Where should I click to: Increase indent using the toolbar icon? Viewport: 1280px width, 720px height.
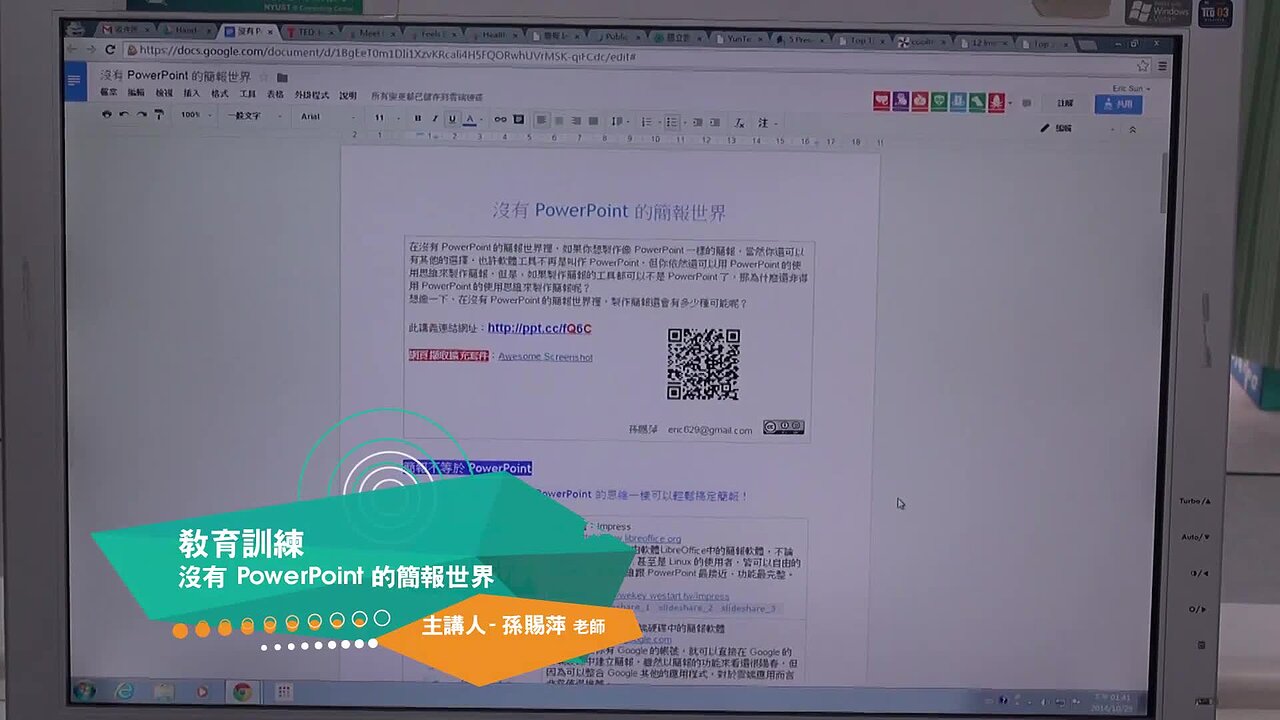pyautogui.click(x=716, y=122)
